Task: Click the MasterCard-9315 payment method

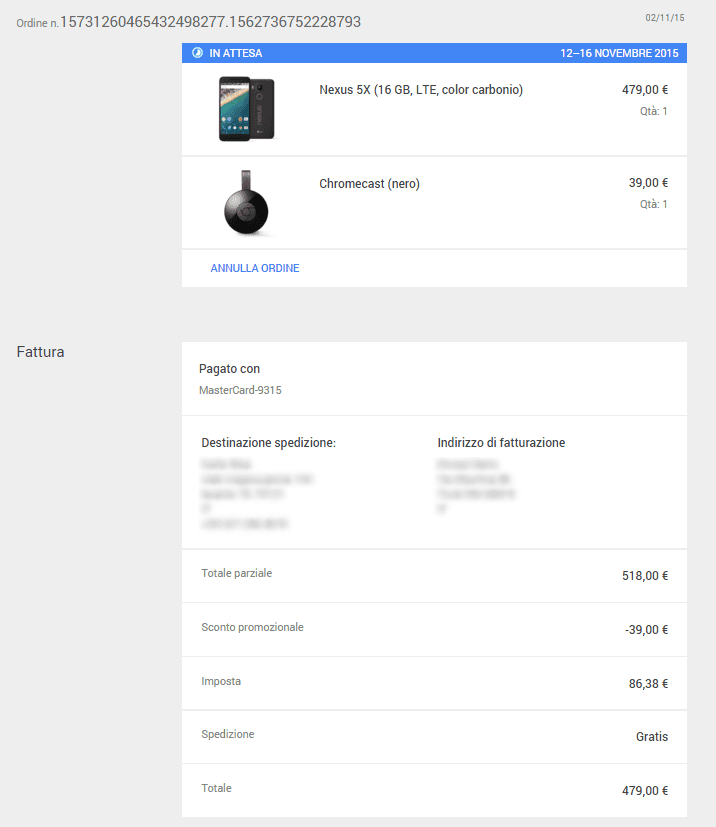Action: 240,390
